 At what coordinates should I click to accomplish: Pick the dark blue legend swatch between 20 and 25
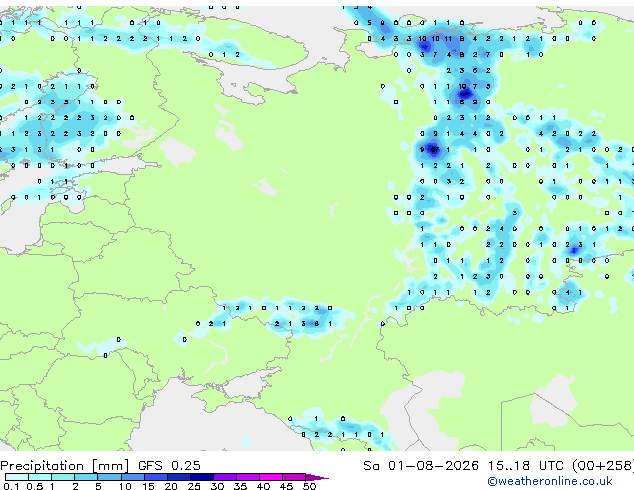coord(179,477)
